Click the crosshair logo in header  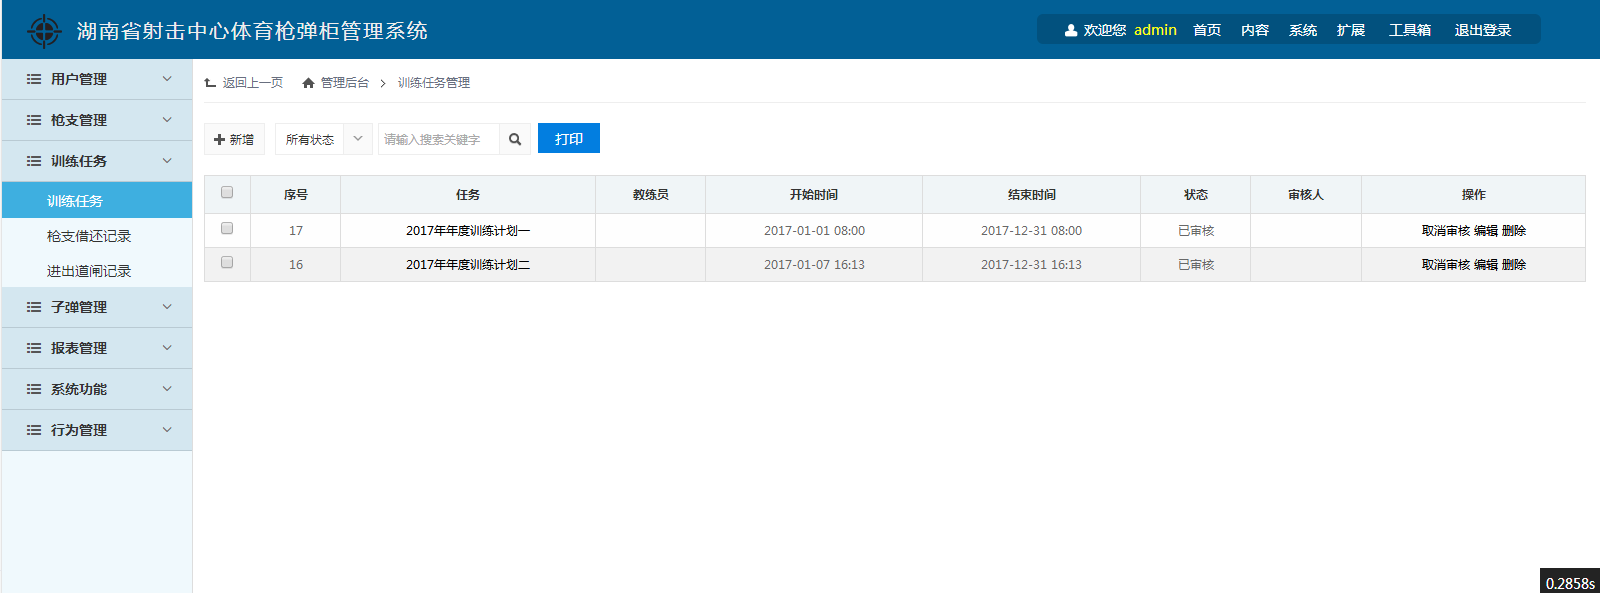point(44,31)
